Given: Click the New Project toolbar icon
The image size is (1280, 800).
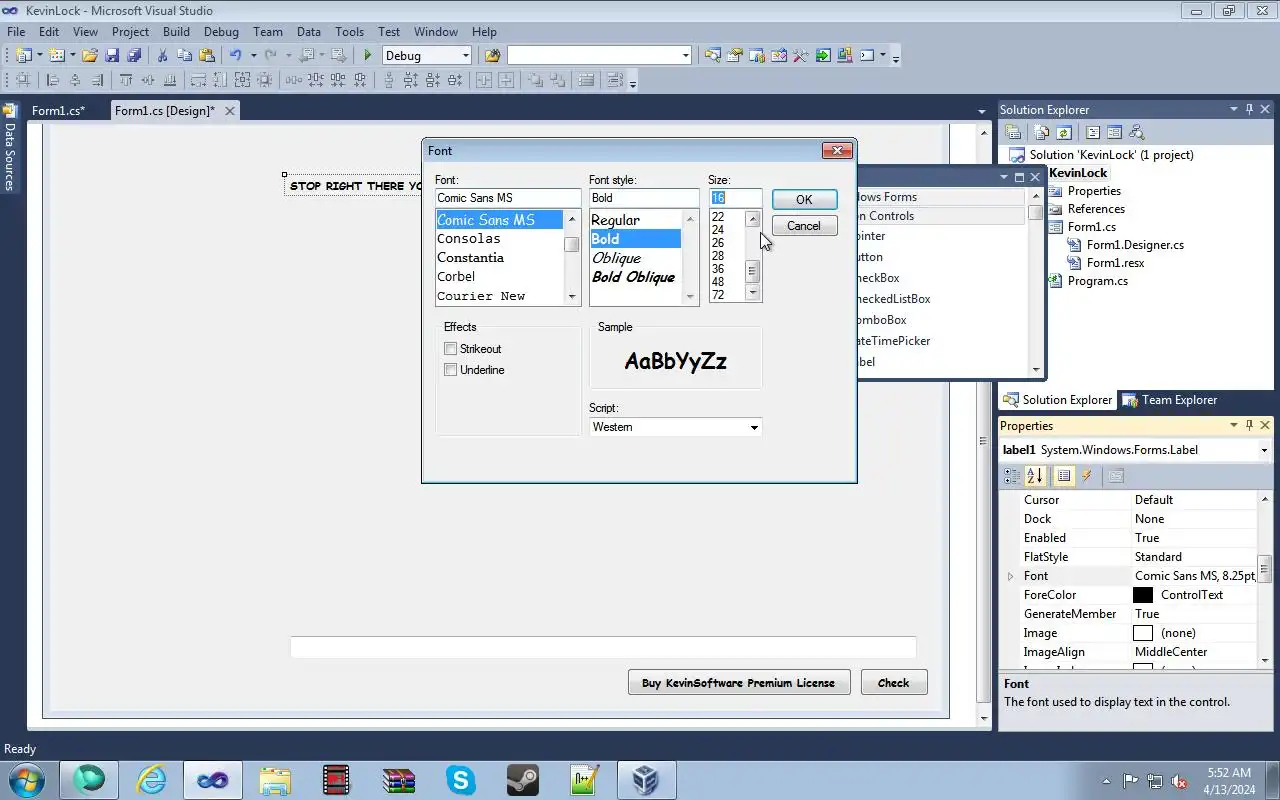Looking at the screenshot, I should click(23, 55).
